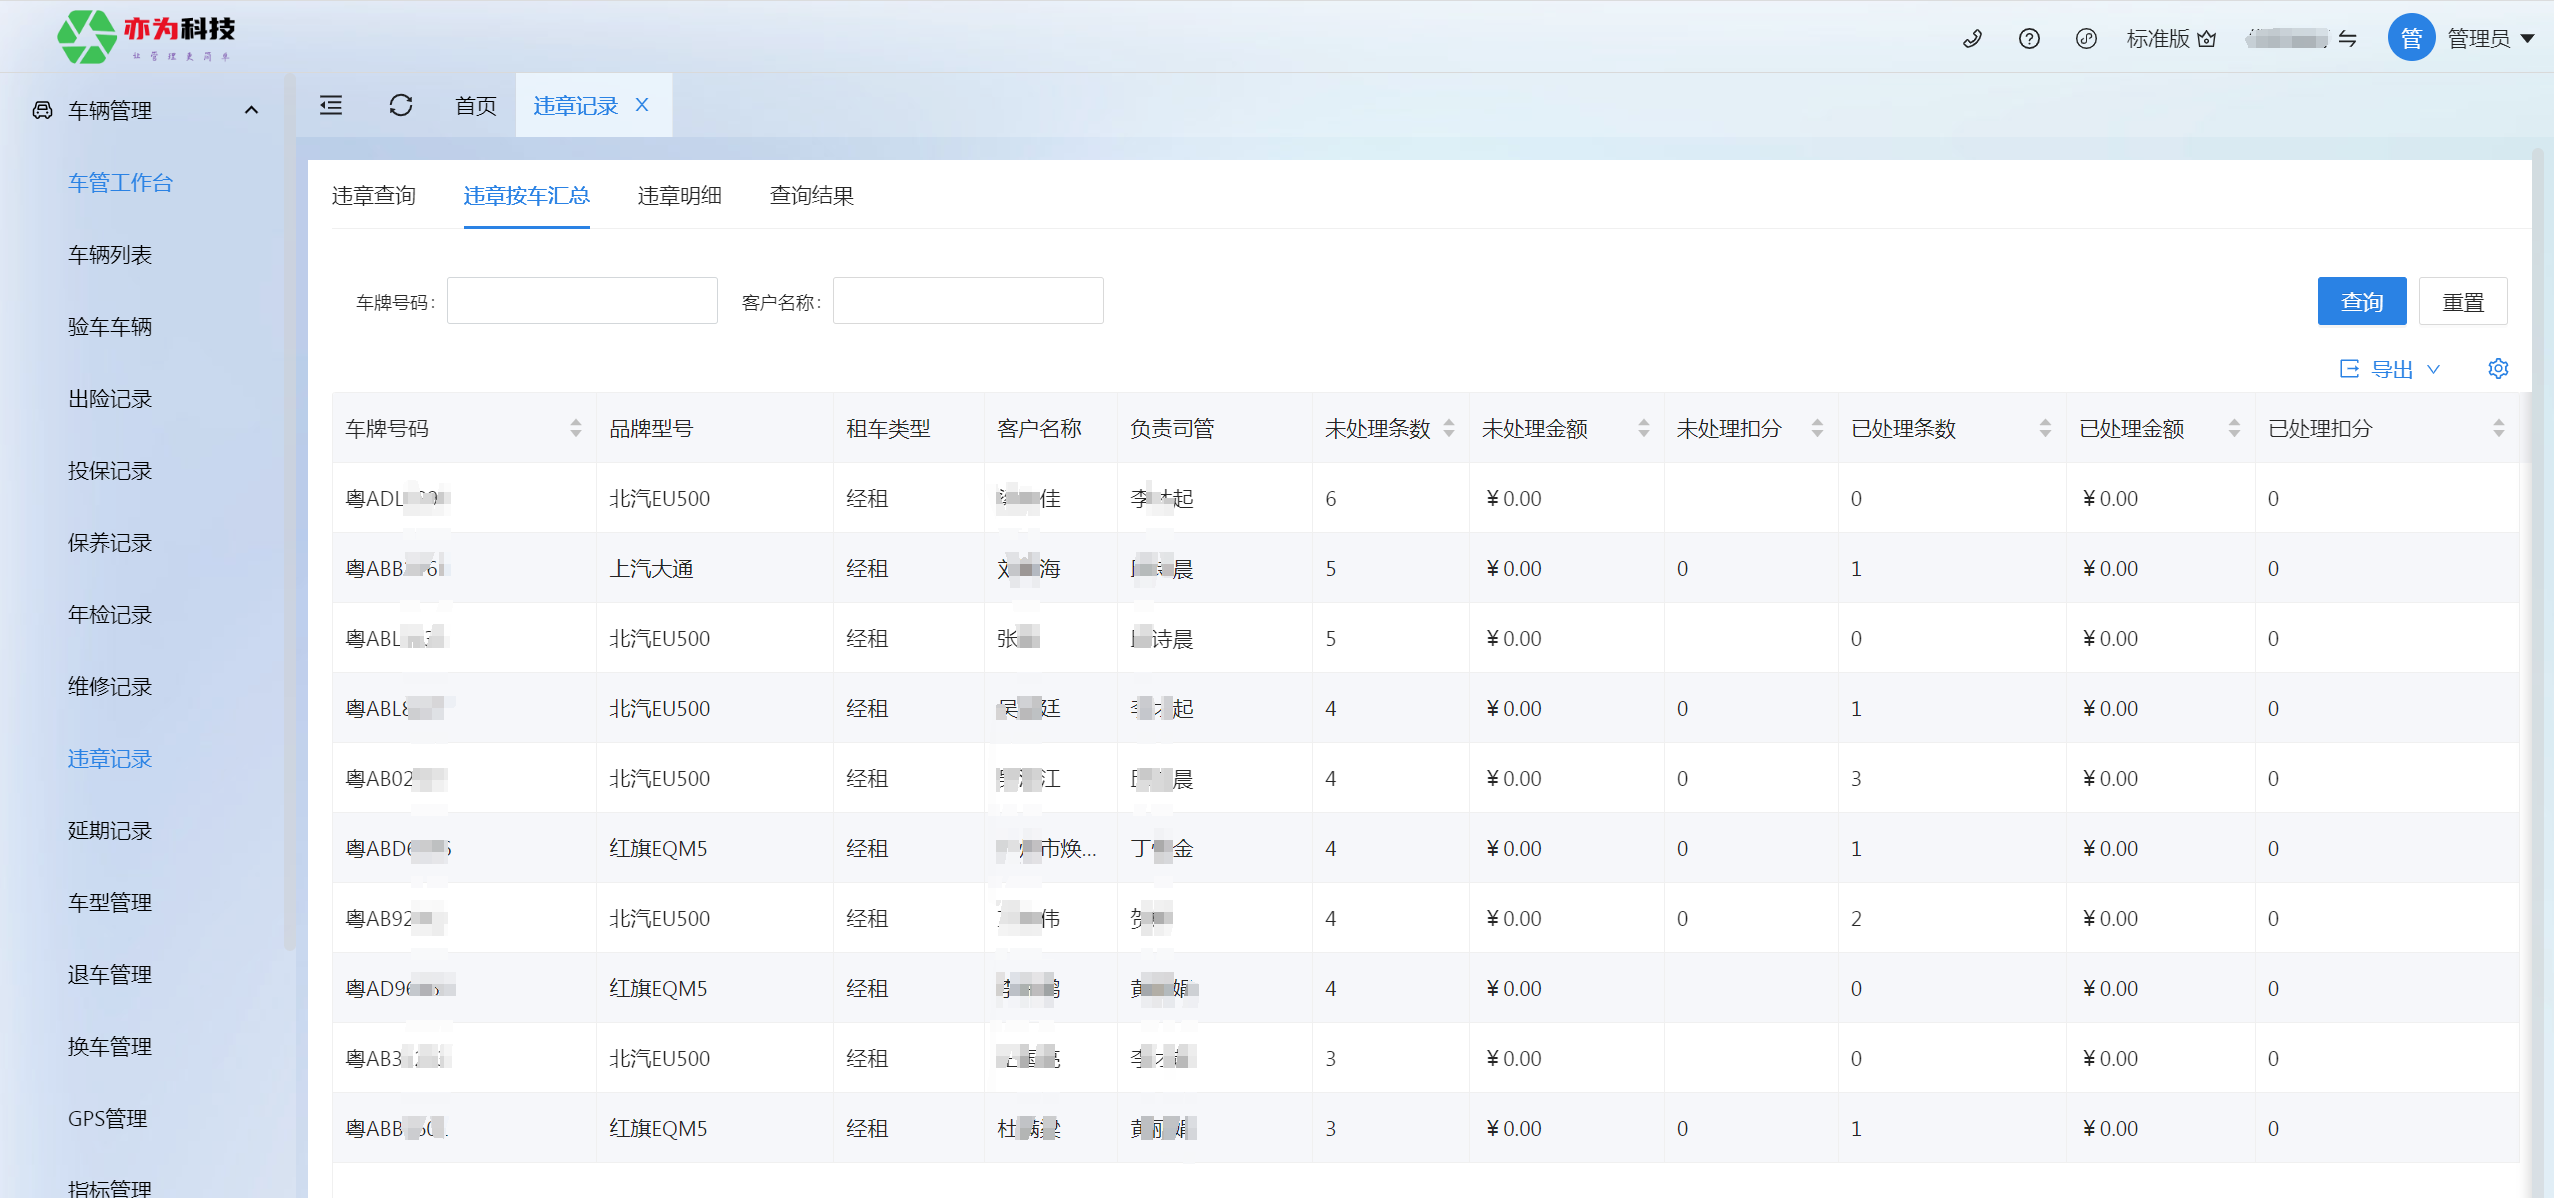Collapse the 车辆管理 sidebar section

pyautogui.click(x=251, y=110)
